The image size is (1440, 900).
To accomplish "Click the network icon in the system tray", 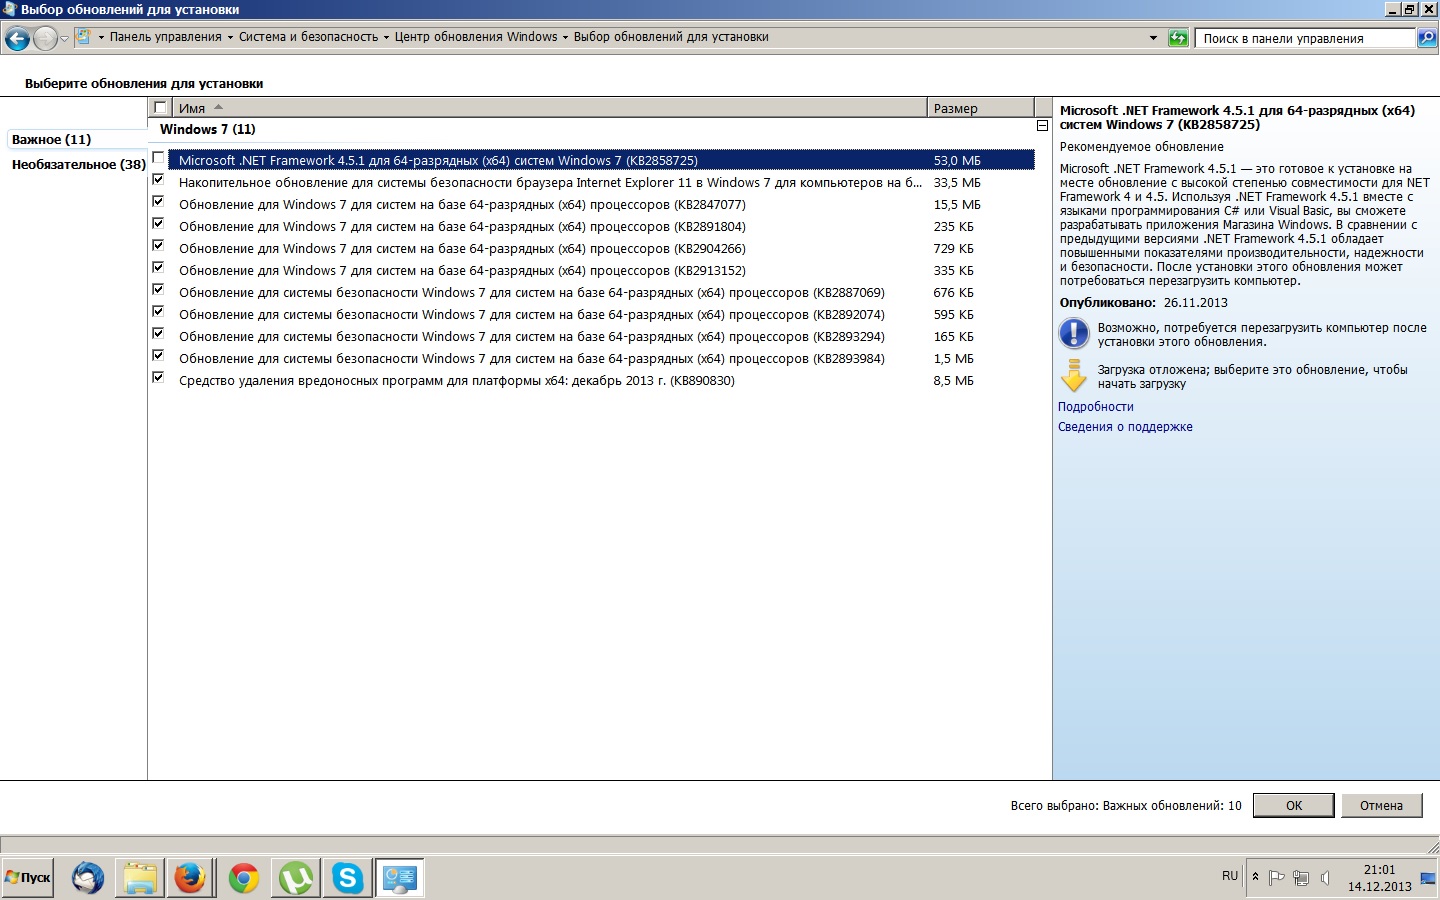I will tap(1301, 878).
